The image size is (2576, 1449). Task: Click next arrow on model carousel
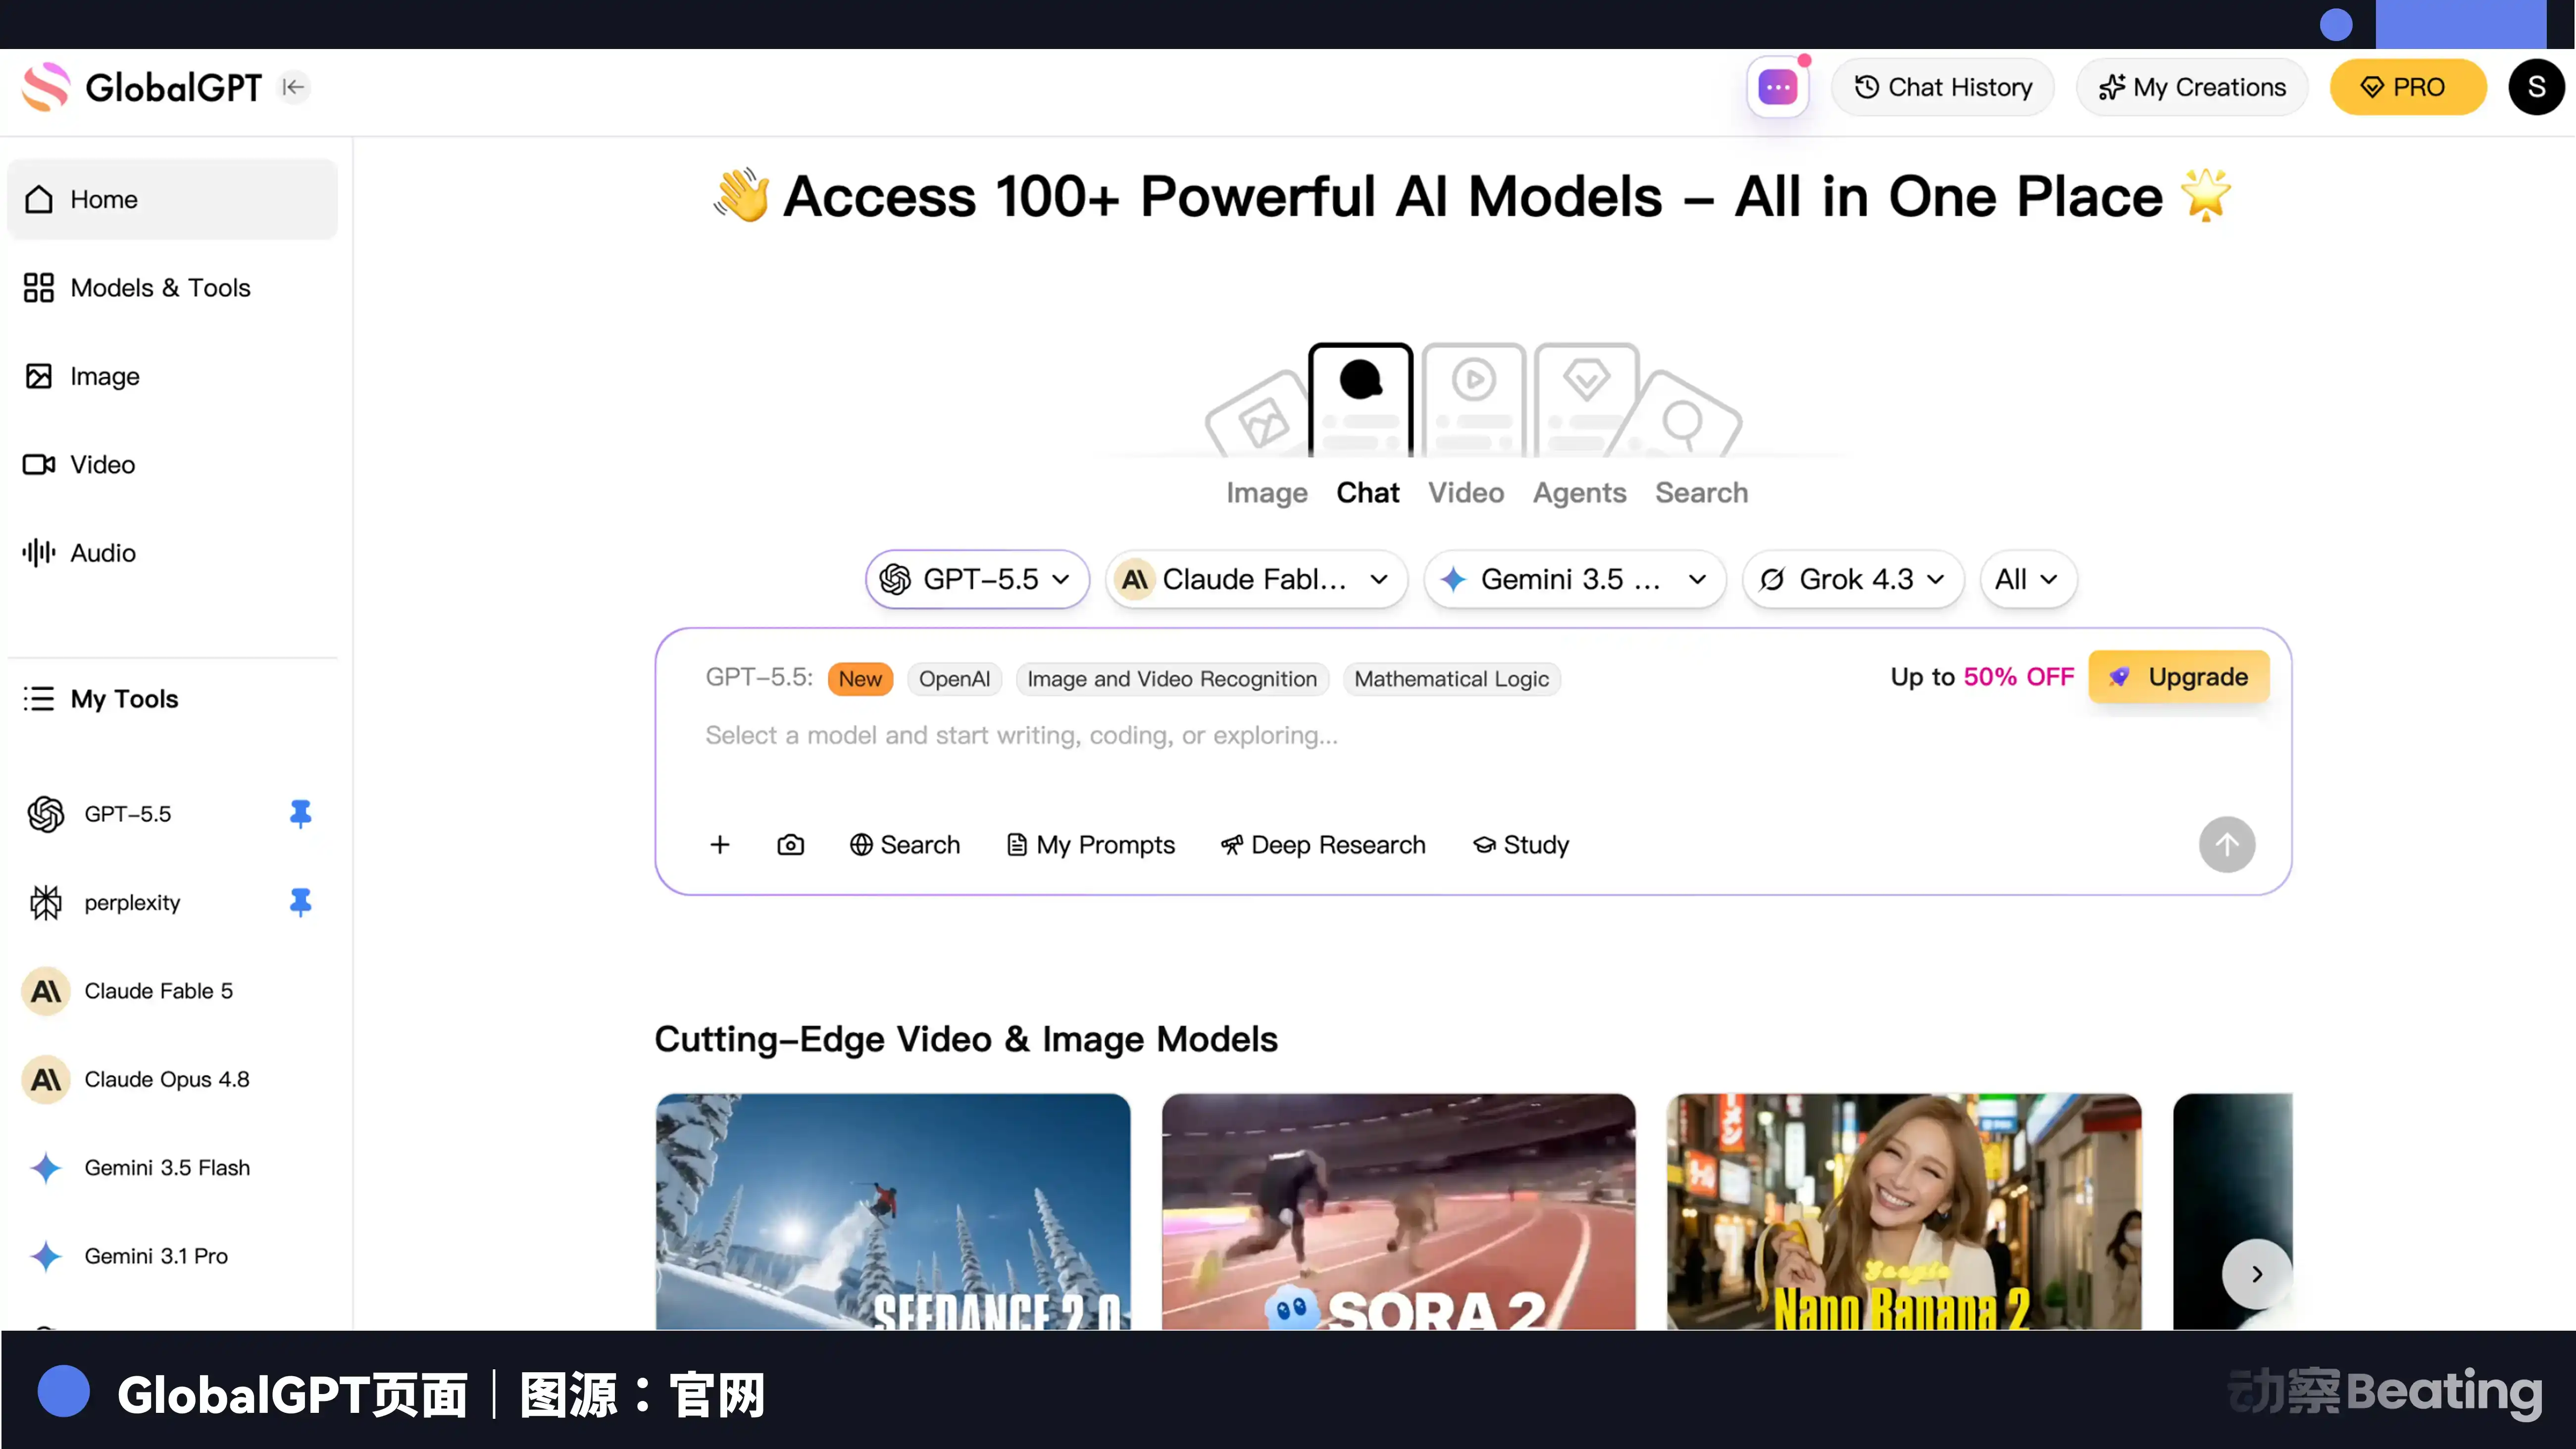coord(2255,1273)
